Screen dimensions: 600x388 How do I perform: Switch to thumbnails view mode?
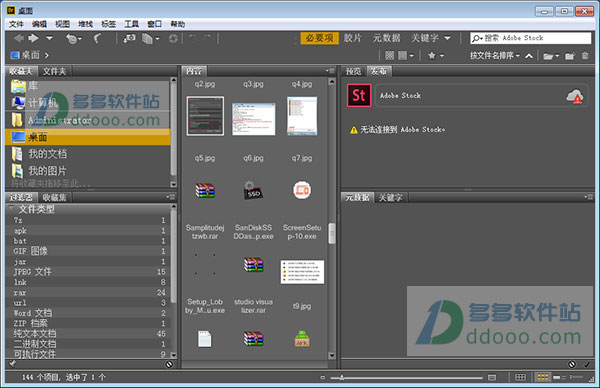click(x=543, y=377)
